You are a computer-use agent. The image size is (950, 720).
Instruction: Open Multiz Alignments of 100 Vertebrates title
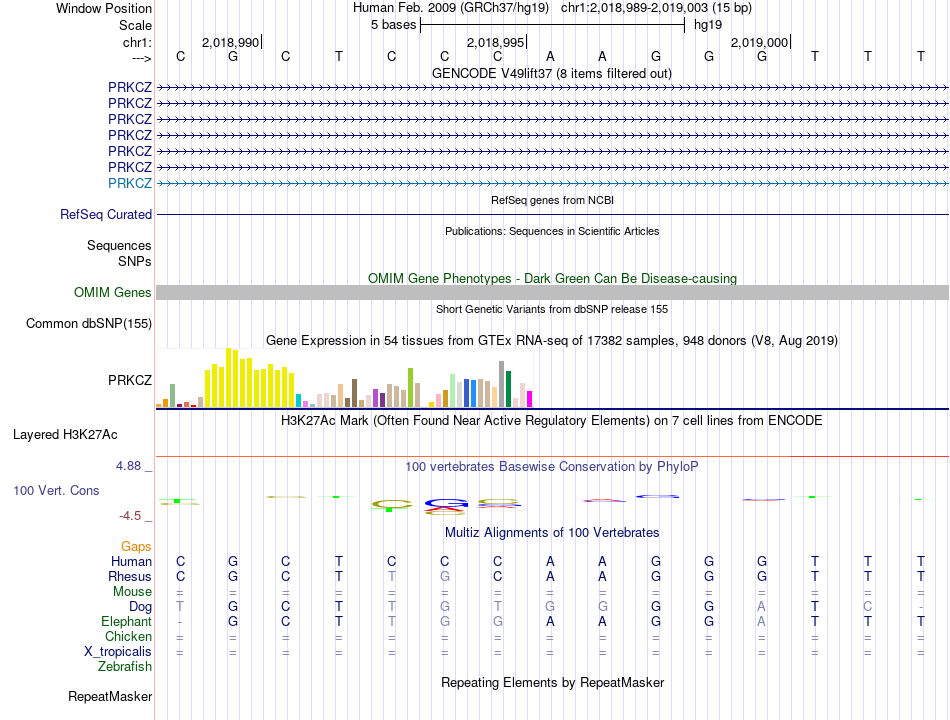(552, 533)
